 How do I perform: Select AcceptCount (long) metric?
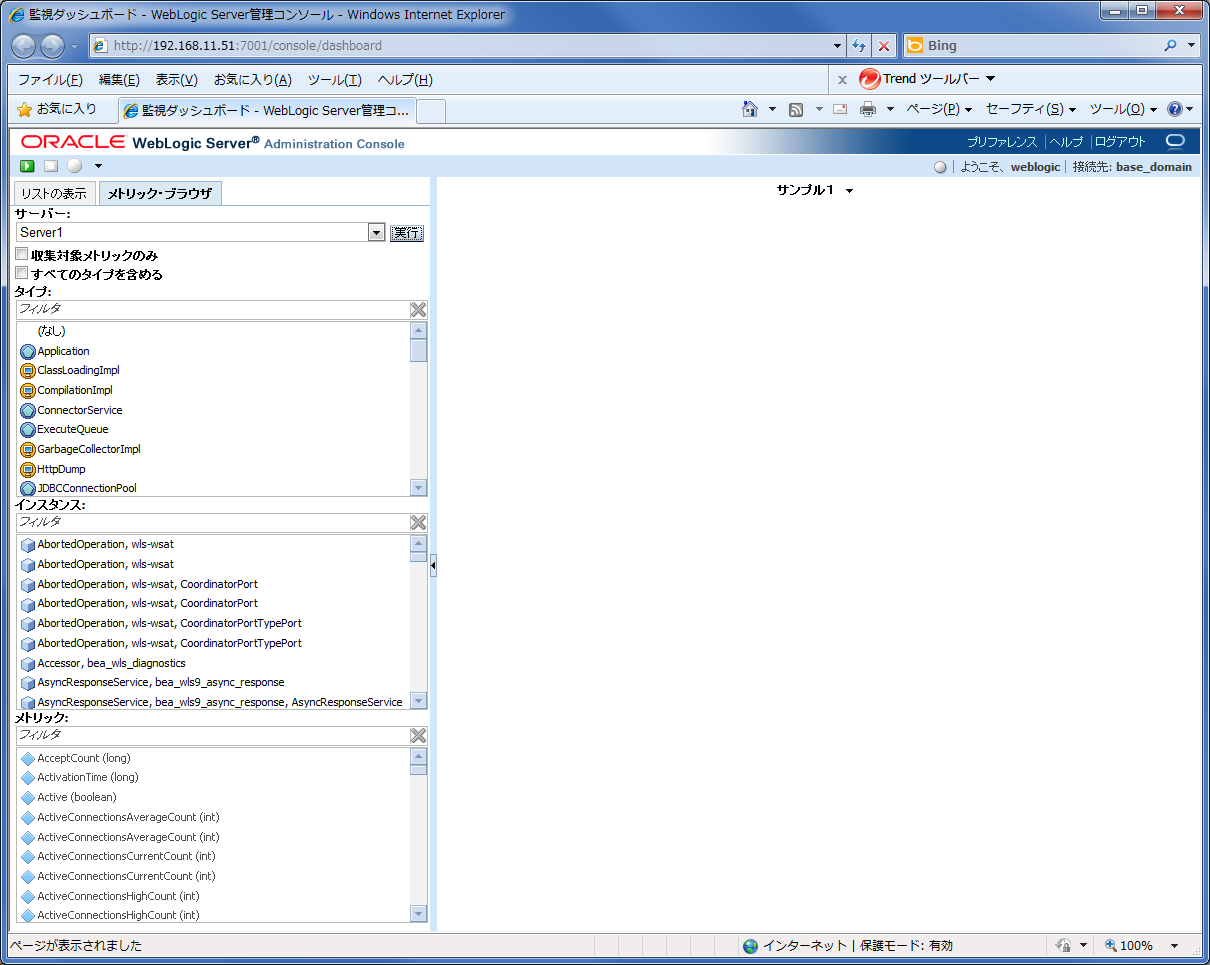84,758
